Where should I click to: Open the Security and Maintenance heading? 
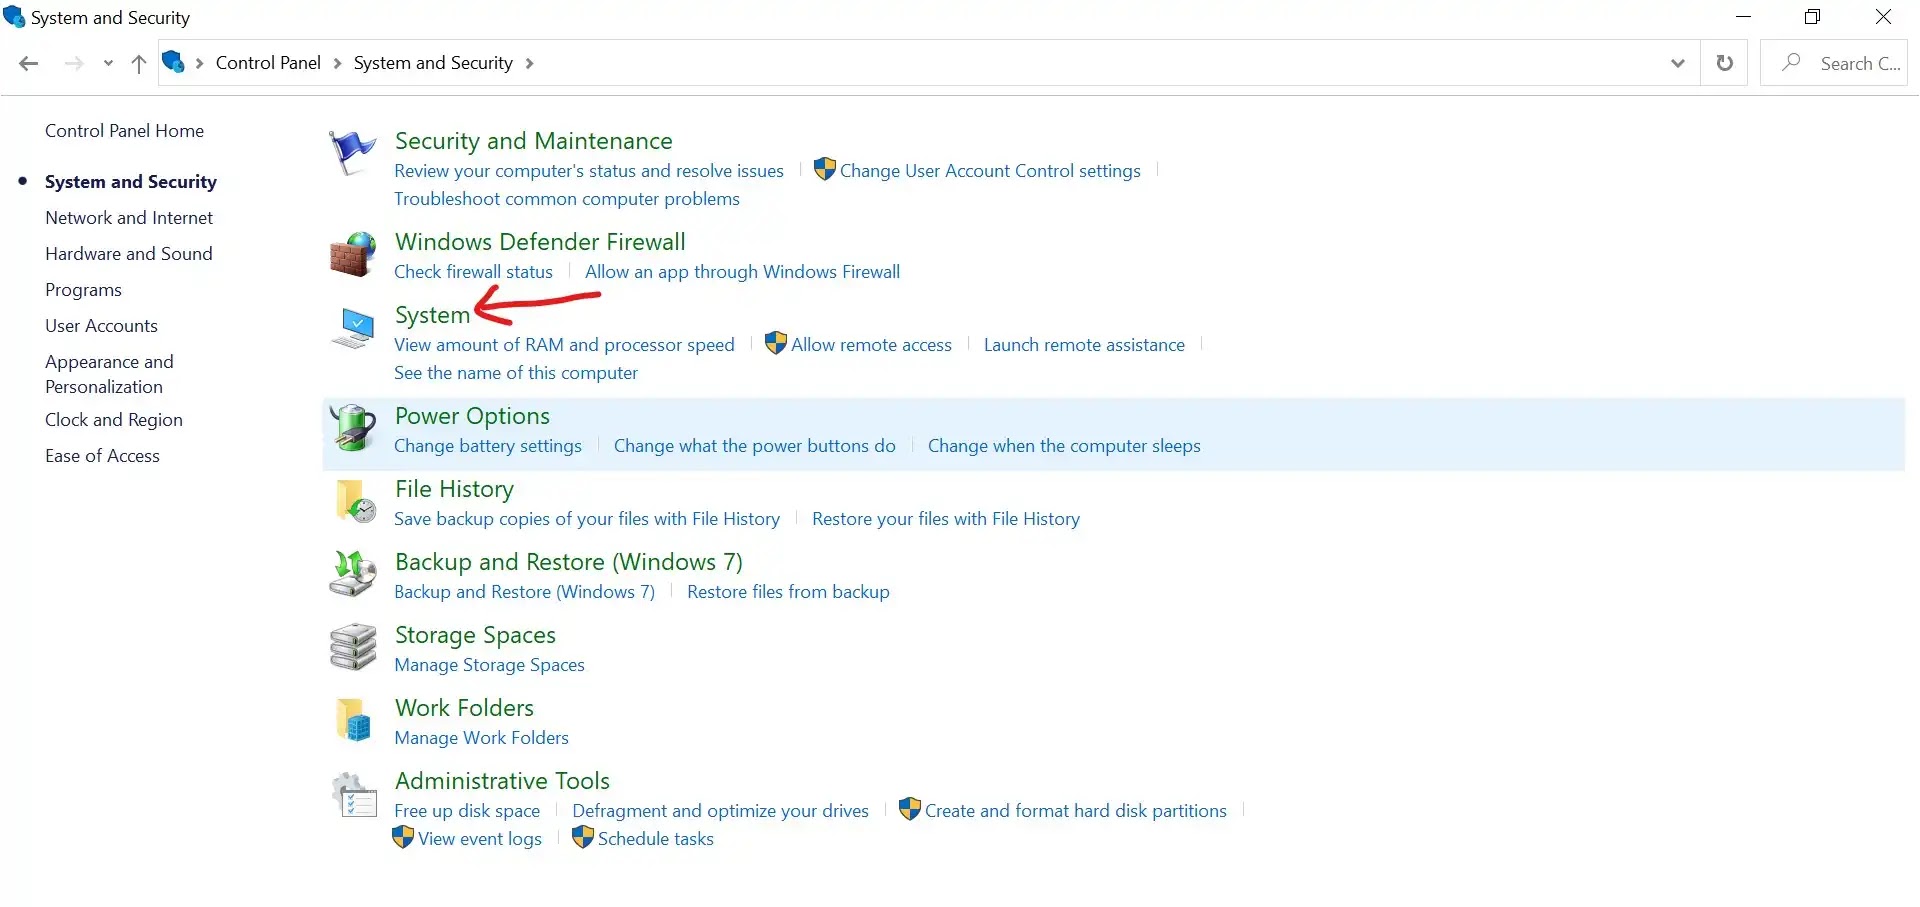534,141
